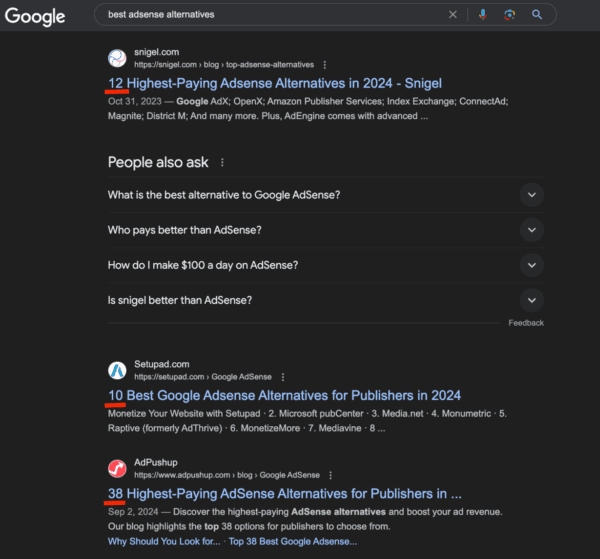Open Setupad.com favicon icon
Viewport: 600px width, 559px height.
pos(117,370)
